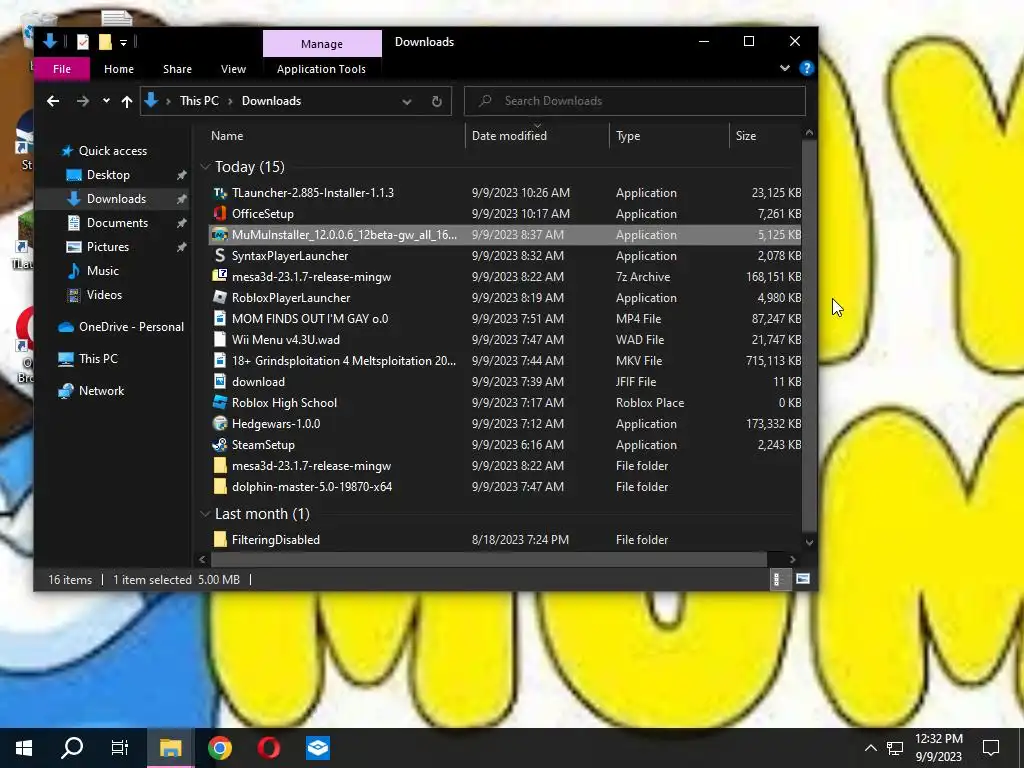Viewport: 1024px width, 768px height.
Task: Open Task View on the taskbar
Action: [x=120, y=748]
